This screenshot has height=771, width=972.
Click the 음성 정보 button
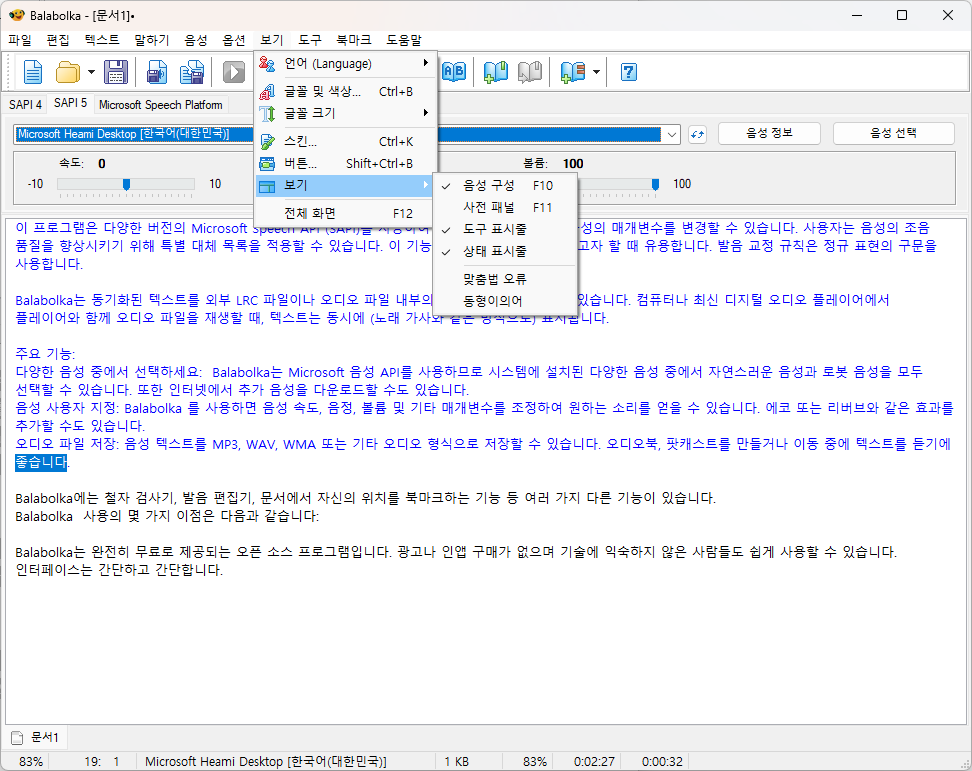click(x=769, y=133)
